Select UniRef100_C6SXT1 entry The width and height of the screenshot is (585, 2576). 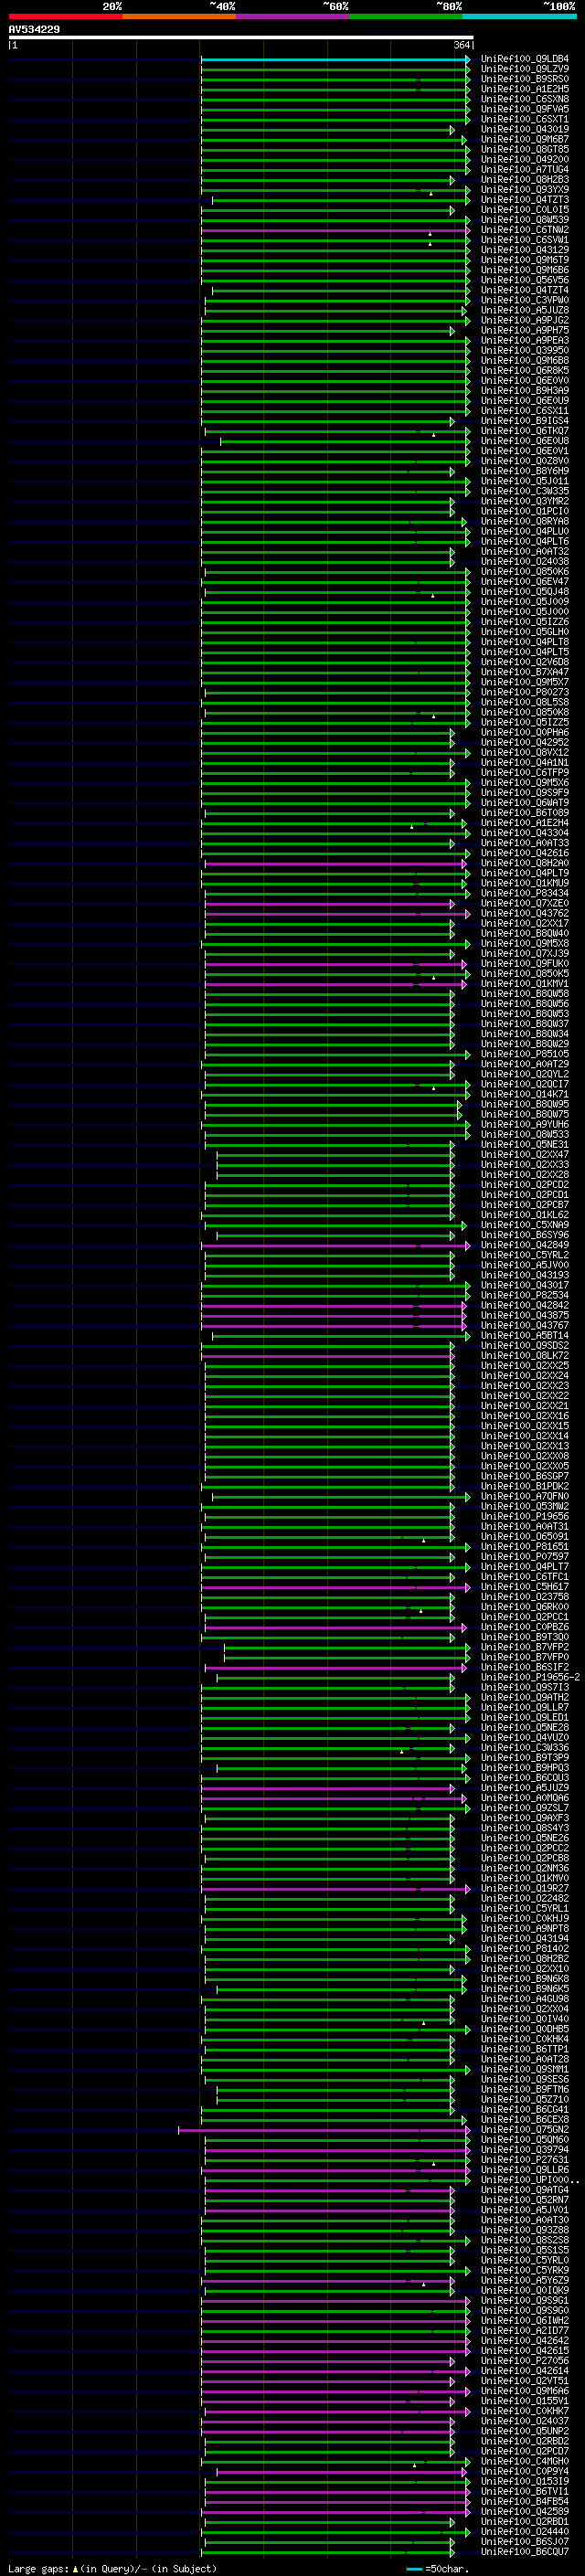[x=524, y=119]
